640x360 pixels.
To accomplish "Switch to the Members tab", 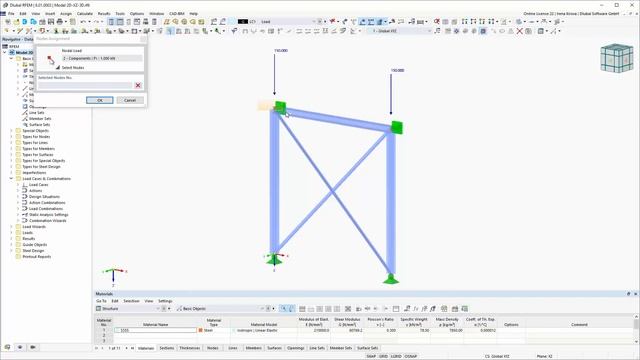I will coord(253,348).
